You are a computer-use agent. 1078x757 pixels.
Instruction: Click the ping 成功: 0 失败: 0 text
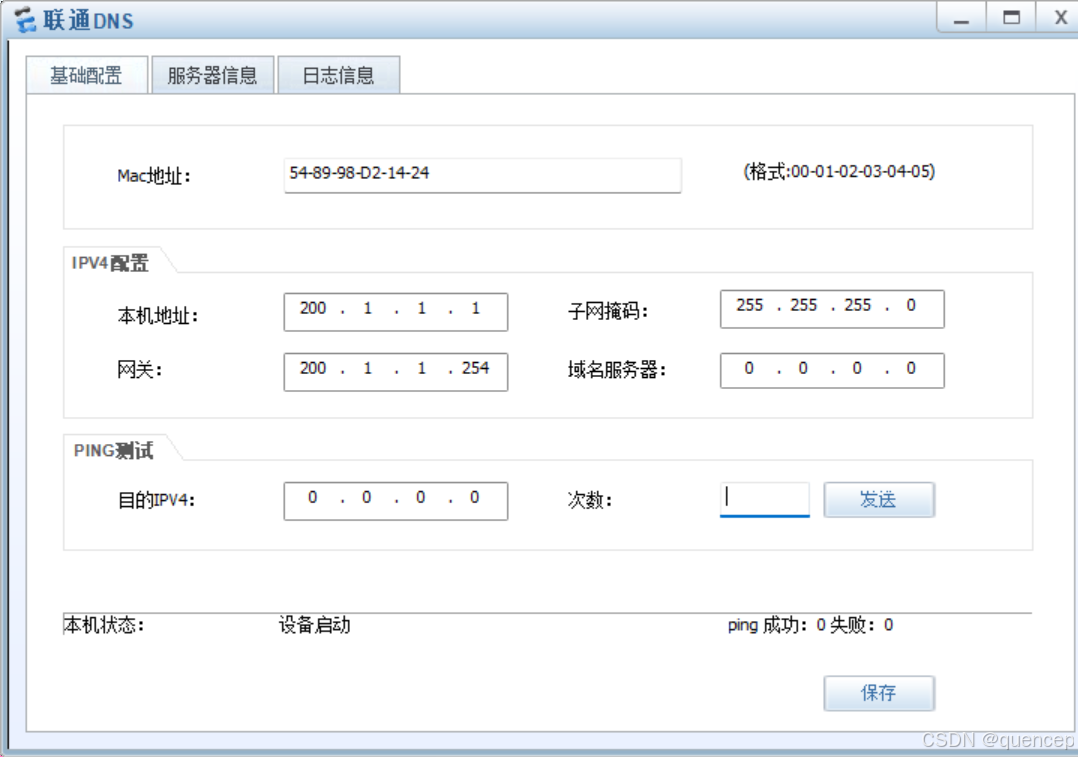(811, 625)
